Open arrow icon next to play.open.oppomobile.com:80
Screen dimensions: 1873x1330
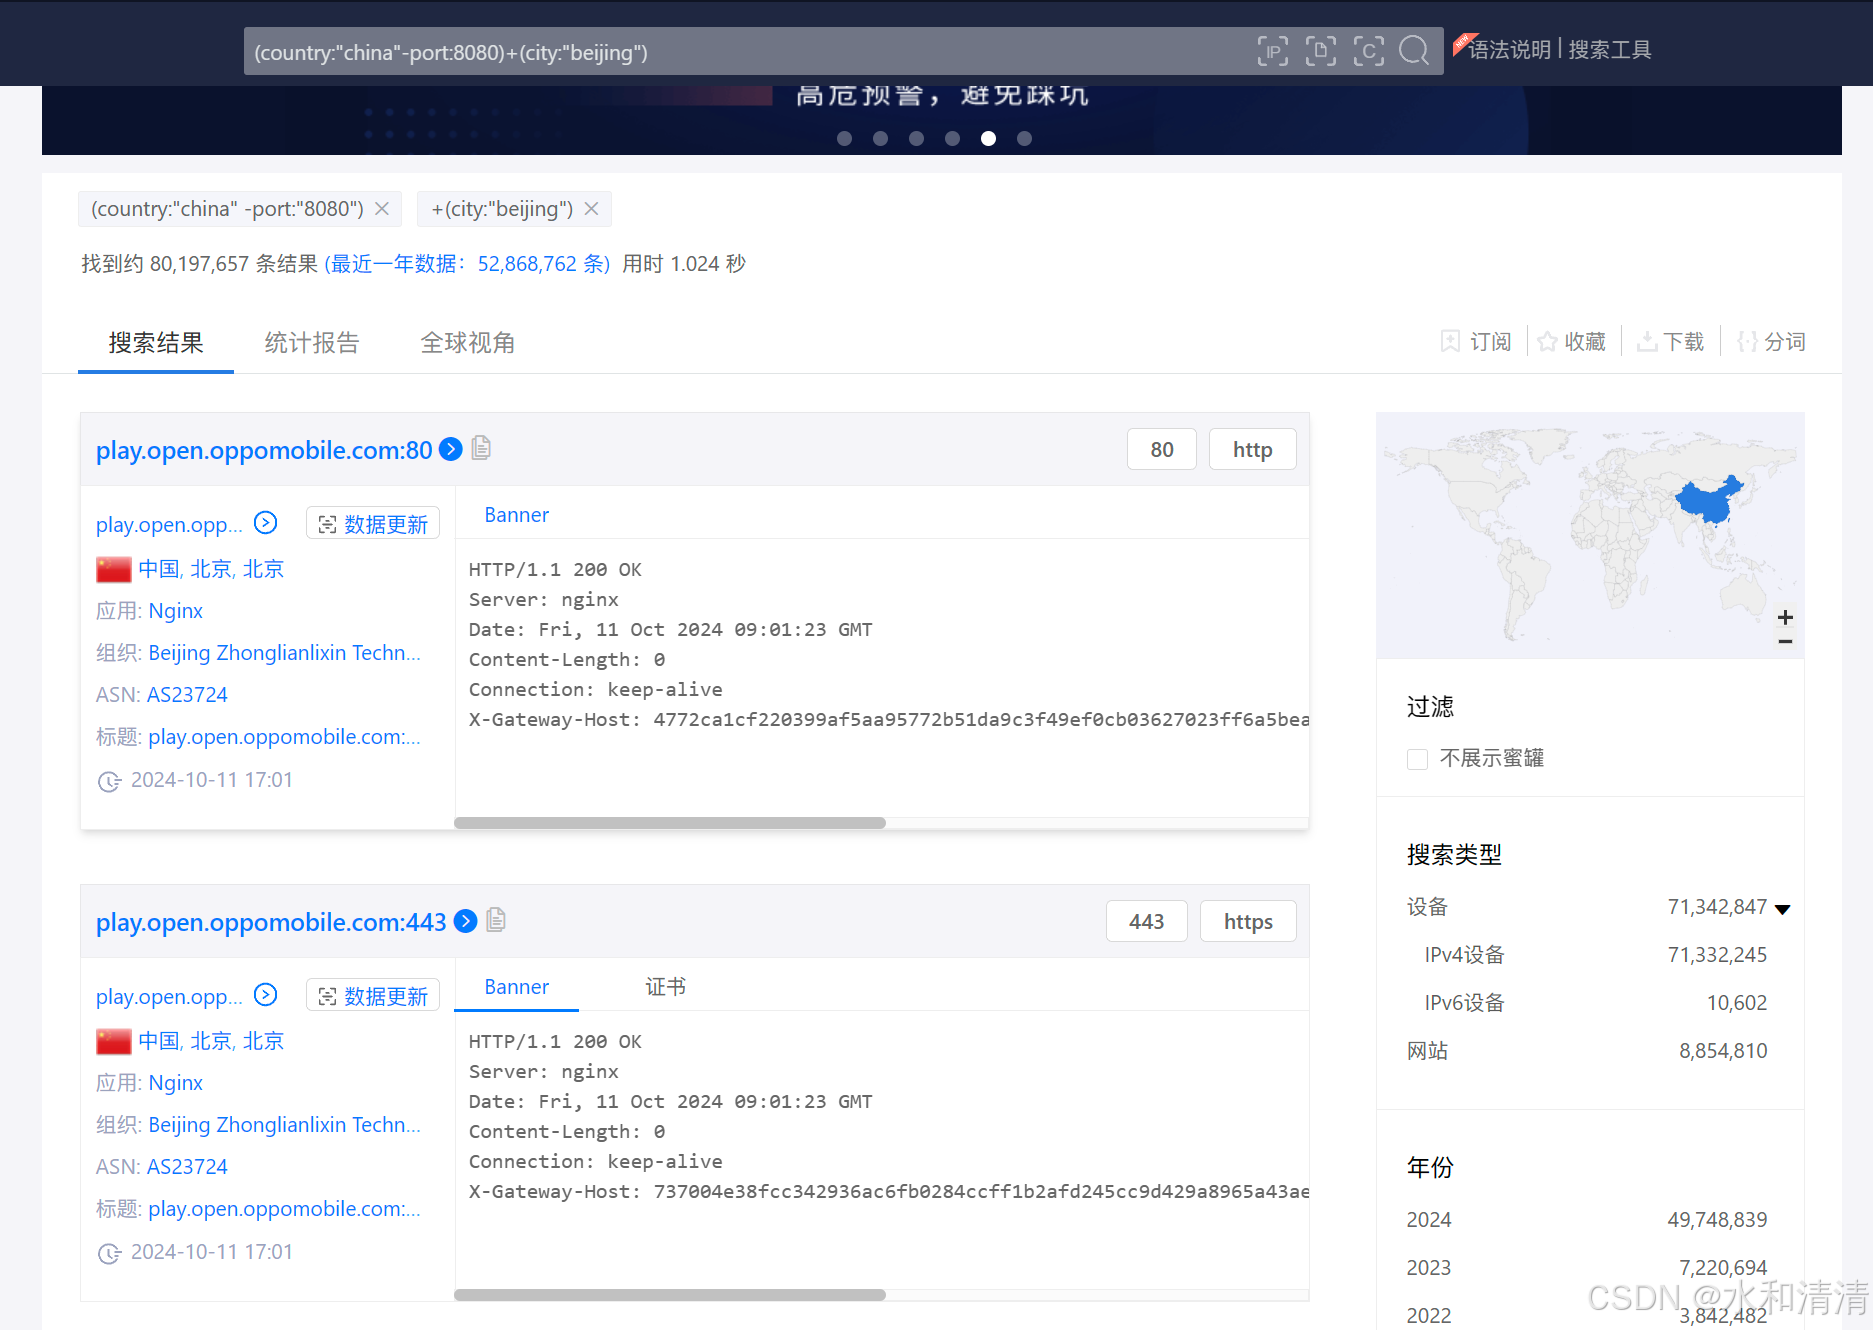[451, 449]
